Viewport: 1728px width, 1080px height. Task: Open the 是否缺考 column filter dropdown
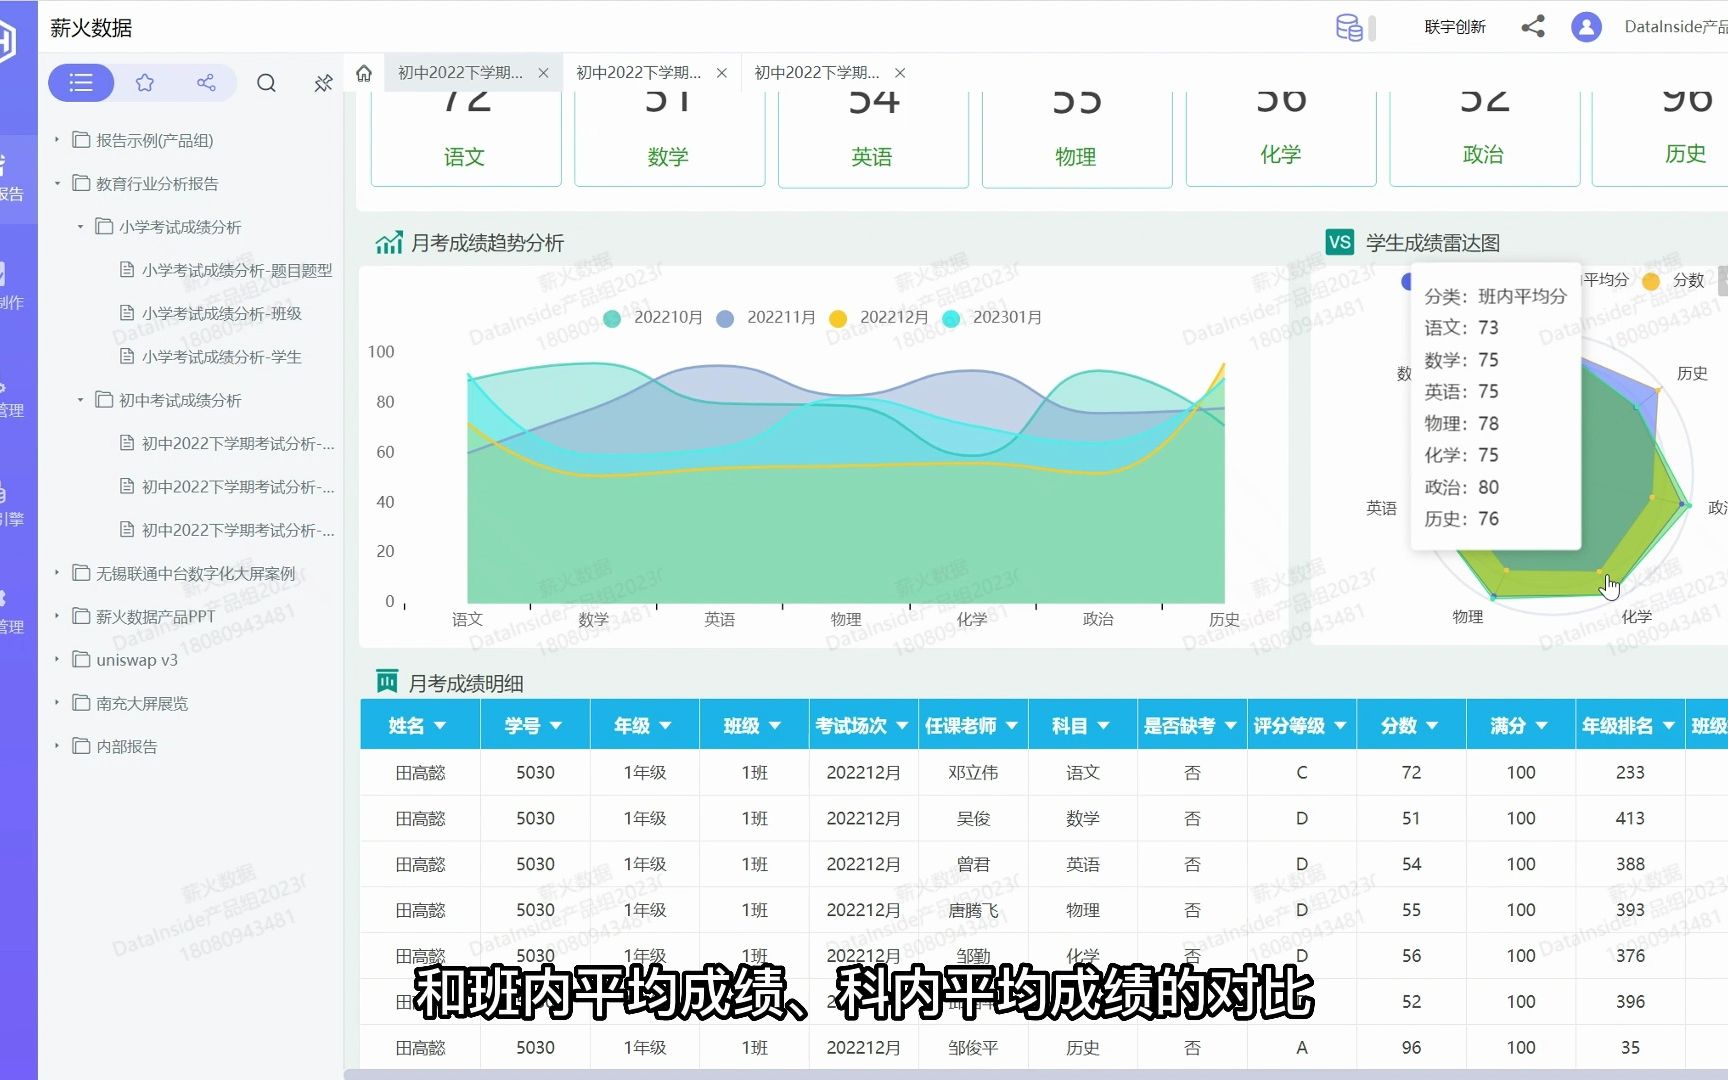(x=1231, y=726)
